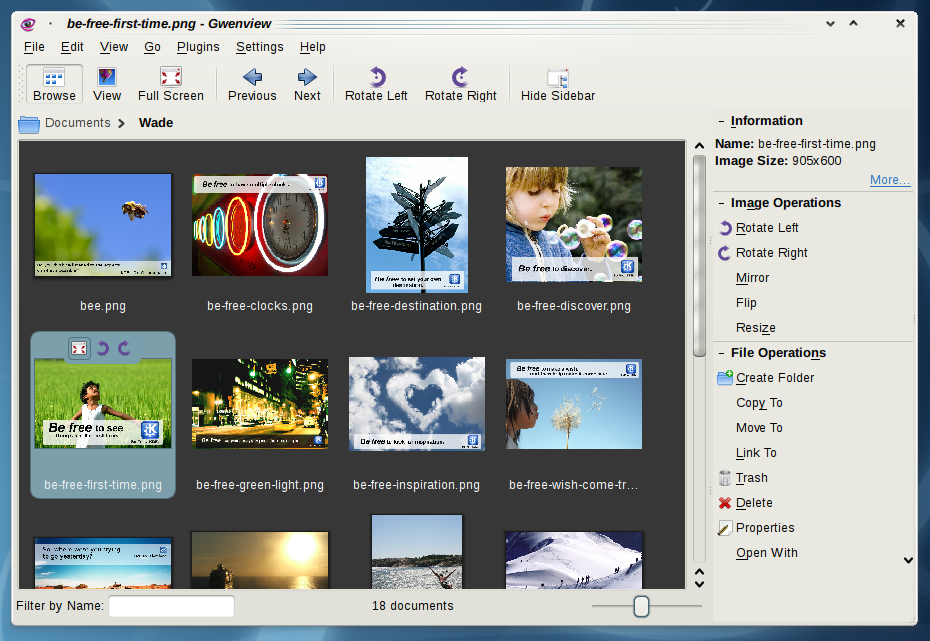The height and width of the screenshot is (641, 930).
Task: Click the thumbnail size slider handle
Action: pos(641,607)
